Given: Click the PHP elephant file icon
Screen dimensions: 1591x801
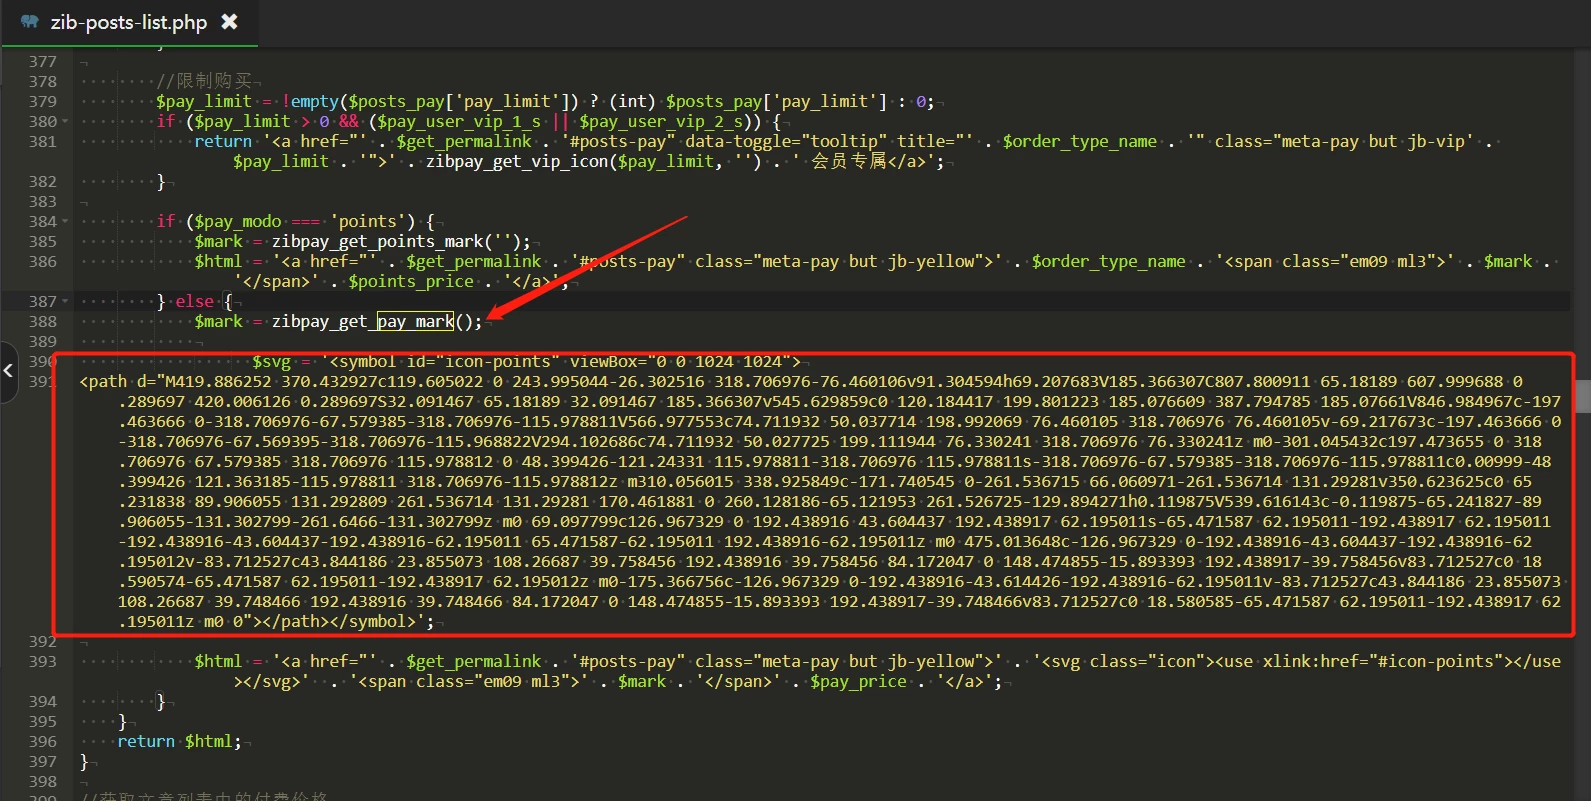Looking at the screenshot, I should 29,21.
